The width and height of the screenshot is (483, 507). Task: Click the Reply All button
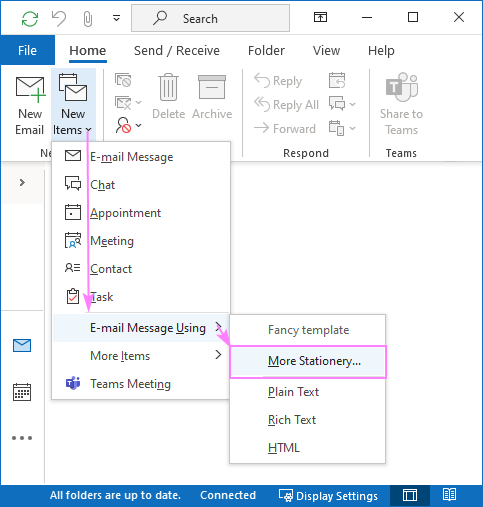286,104
